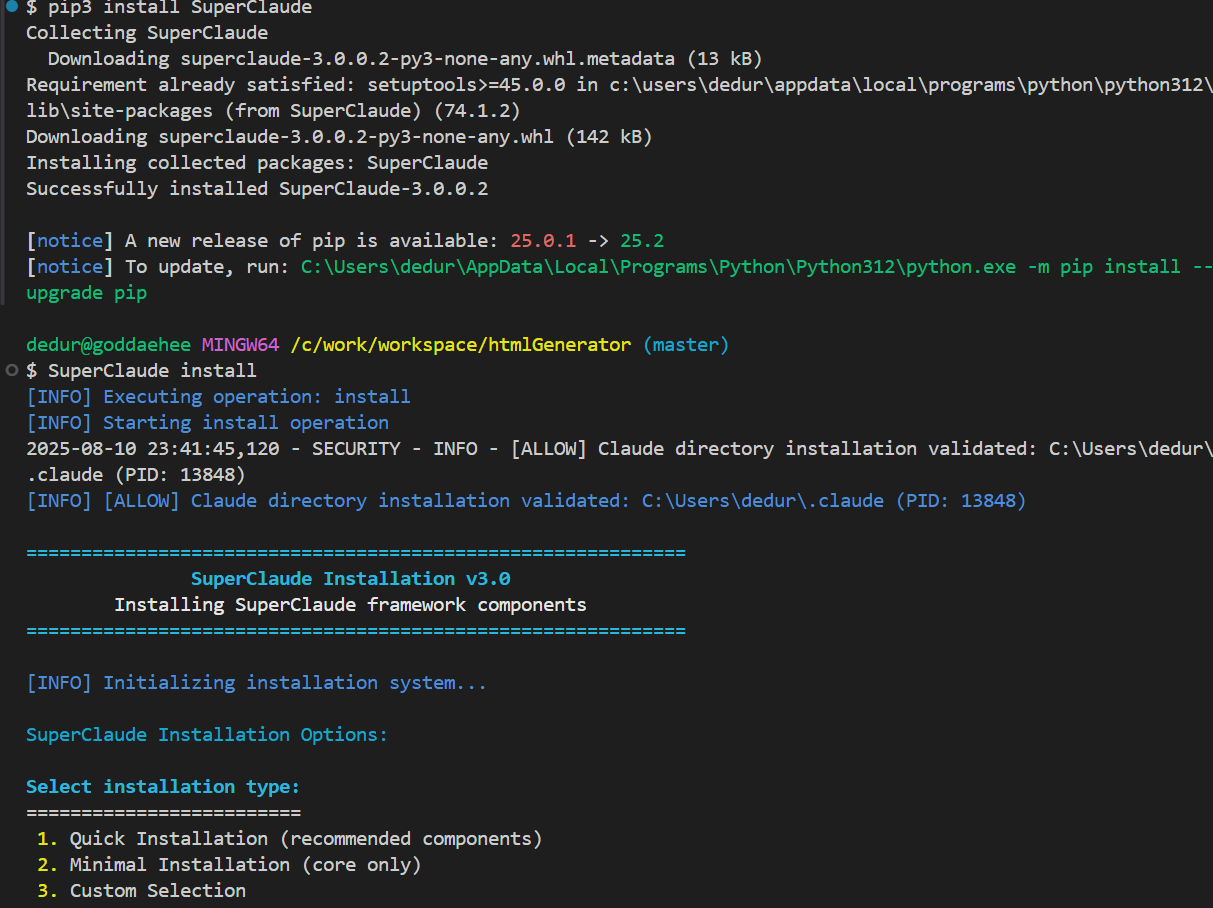Click the any.whl (142 kB) download line
This screenshot has width=1213, height=908.
click(339, 137)
